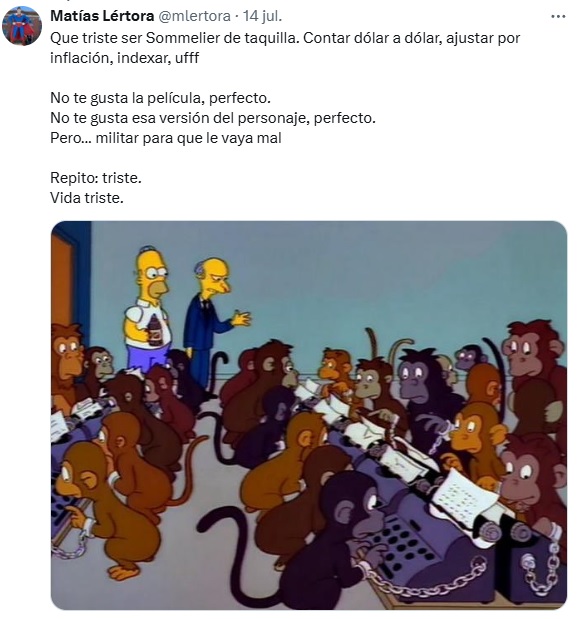Click the 'No te gusta esa versión' line
Viewport: 578px width, 619px height.
coord(213,118)
